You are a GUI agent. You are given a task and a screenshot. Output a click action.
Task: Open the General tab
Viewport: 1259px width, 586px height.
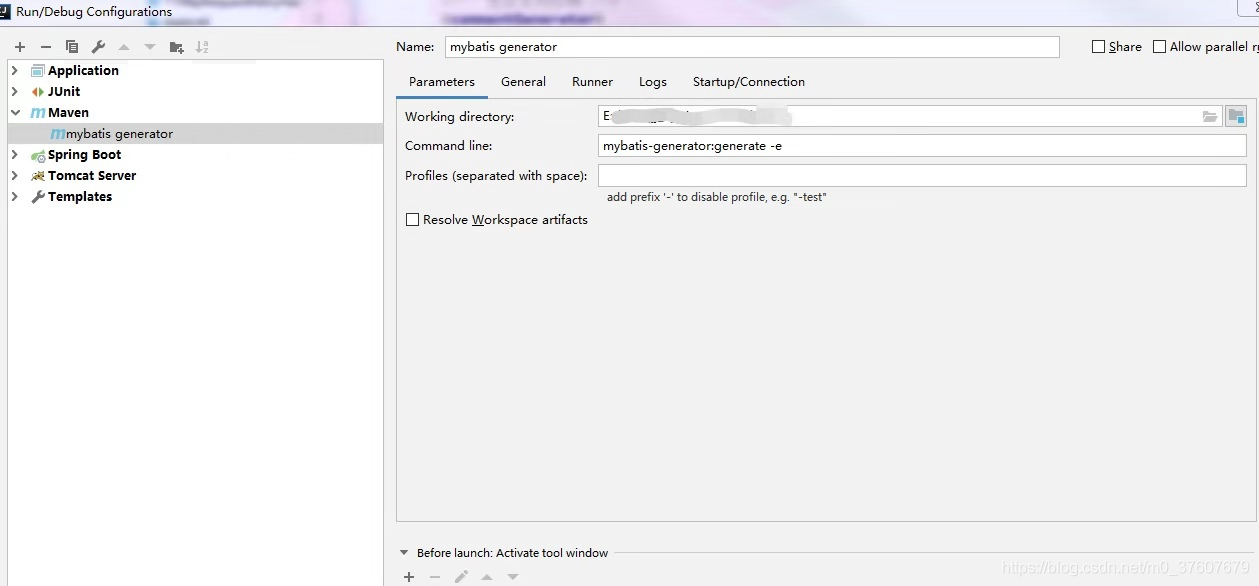(x=524, y=82)
